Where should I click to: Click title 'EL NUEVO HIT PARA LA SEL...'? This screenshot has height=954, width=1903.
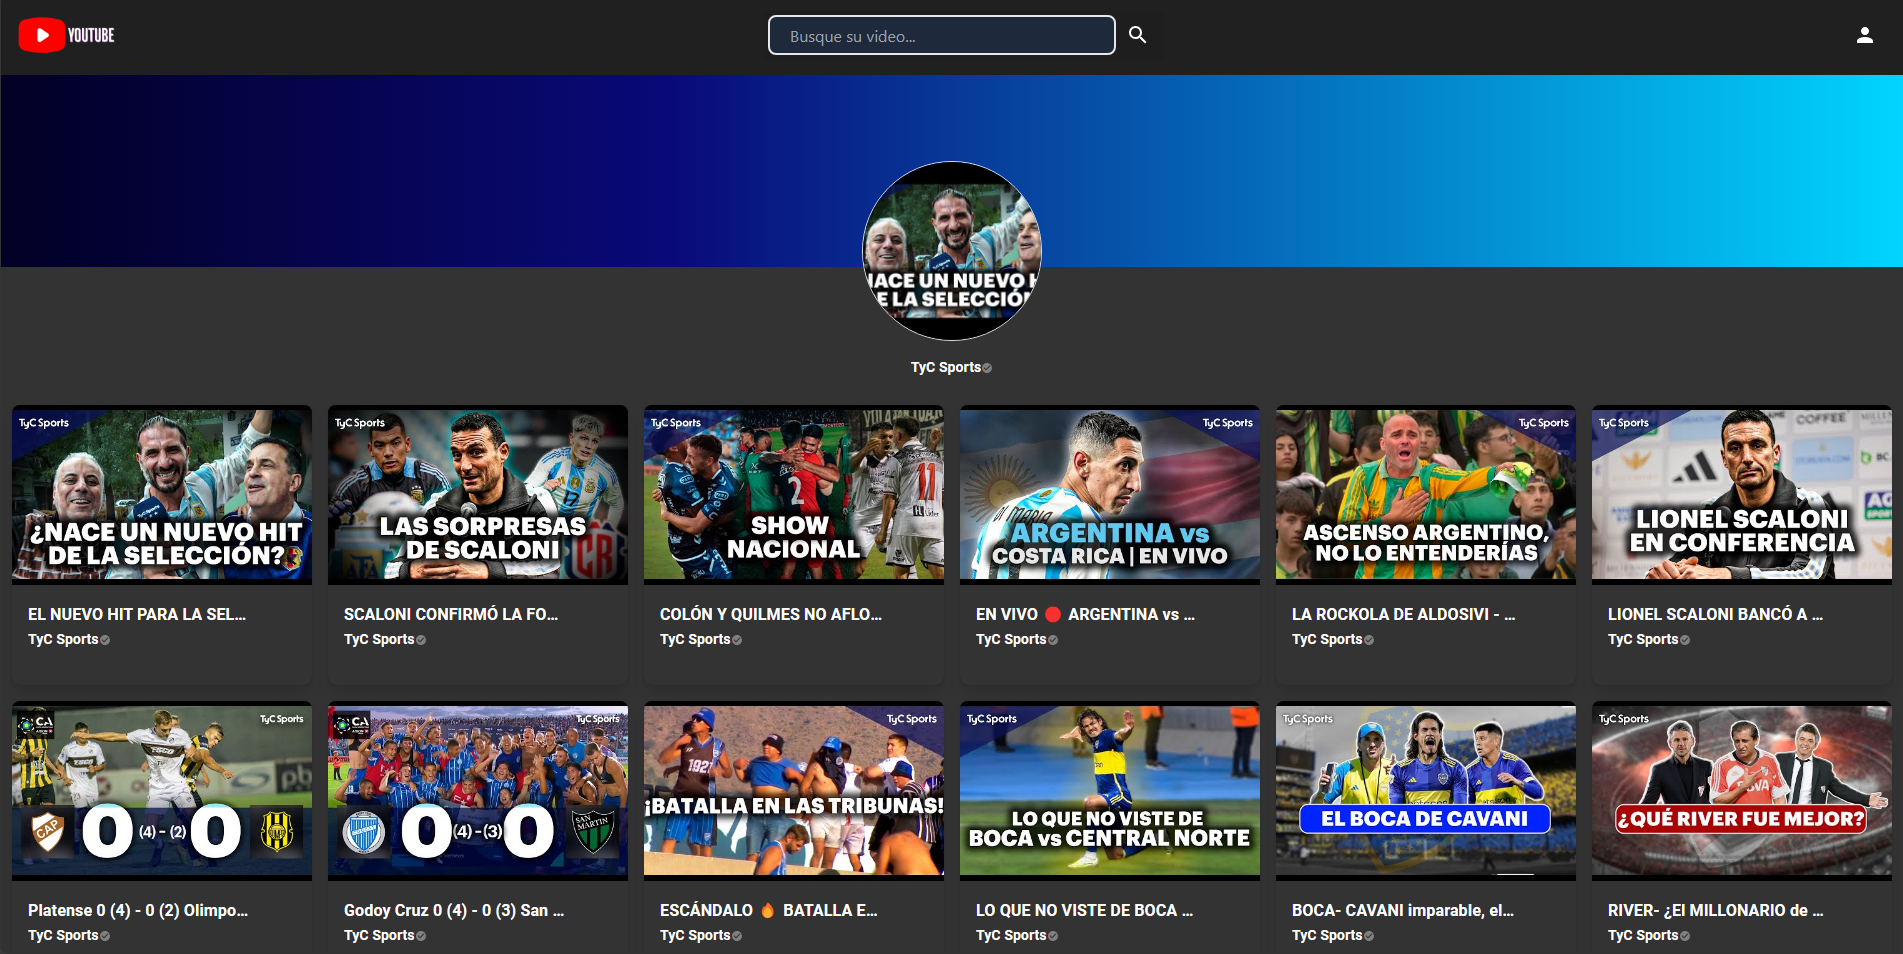point(137,614)
